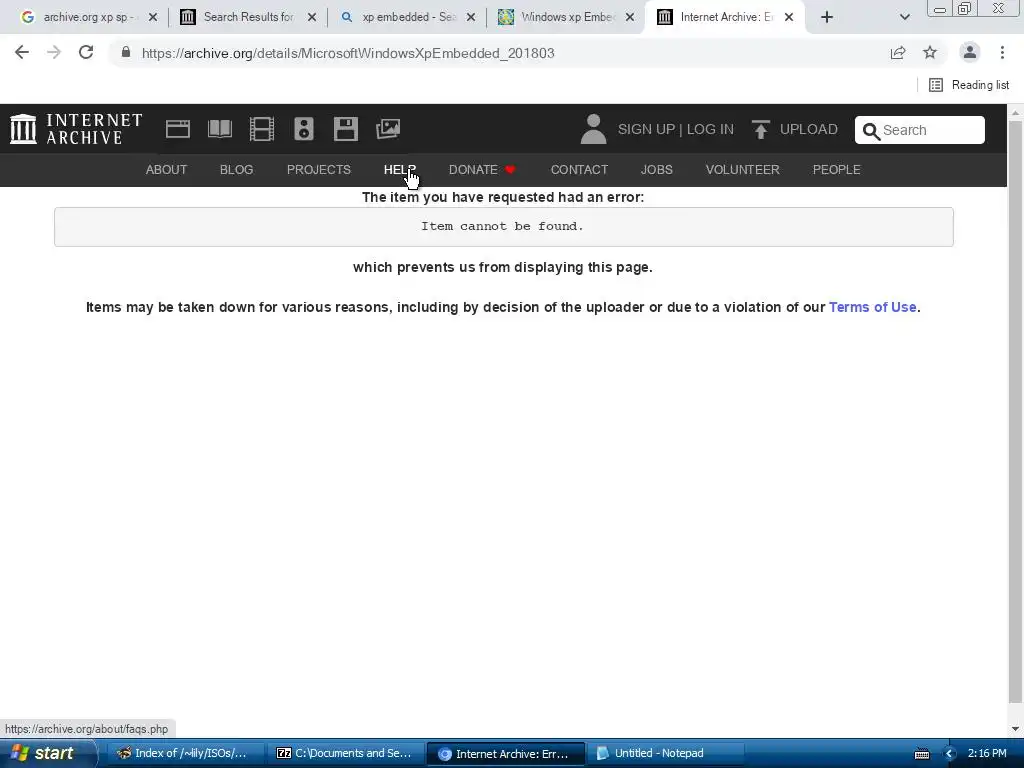Viewport: 1024px width, 768px height.
Task: Open the HELP nav item
Action: pos(400,170)
